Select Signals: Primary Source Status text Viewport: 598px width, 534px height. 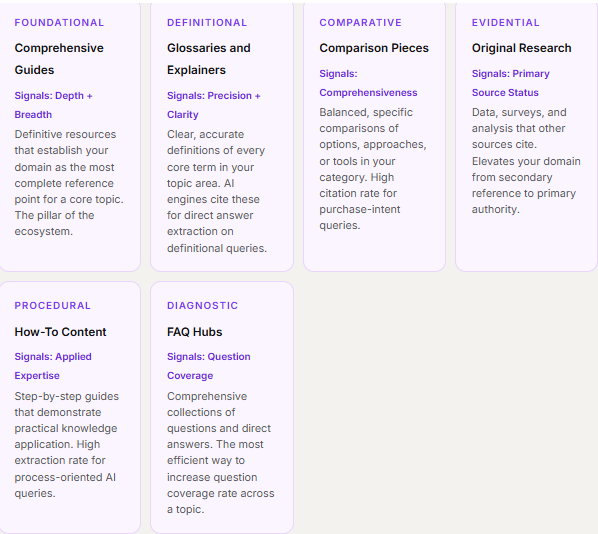pos(511,83)
